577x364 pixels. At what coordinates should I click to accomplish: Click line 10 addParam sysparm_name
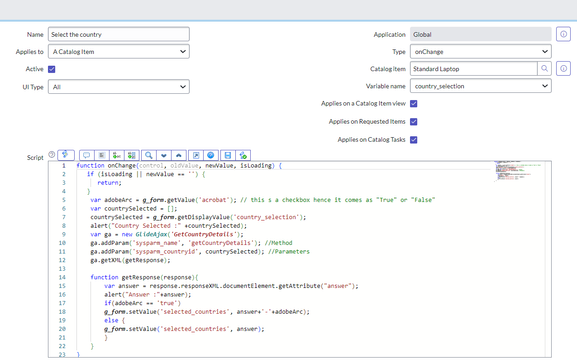tap(191, 243)
